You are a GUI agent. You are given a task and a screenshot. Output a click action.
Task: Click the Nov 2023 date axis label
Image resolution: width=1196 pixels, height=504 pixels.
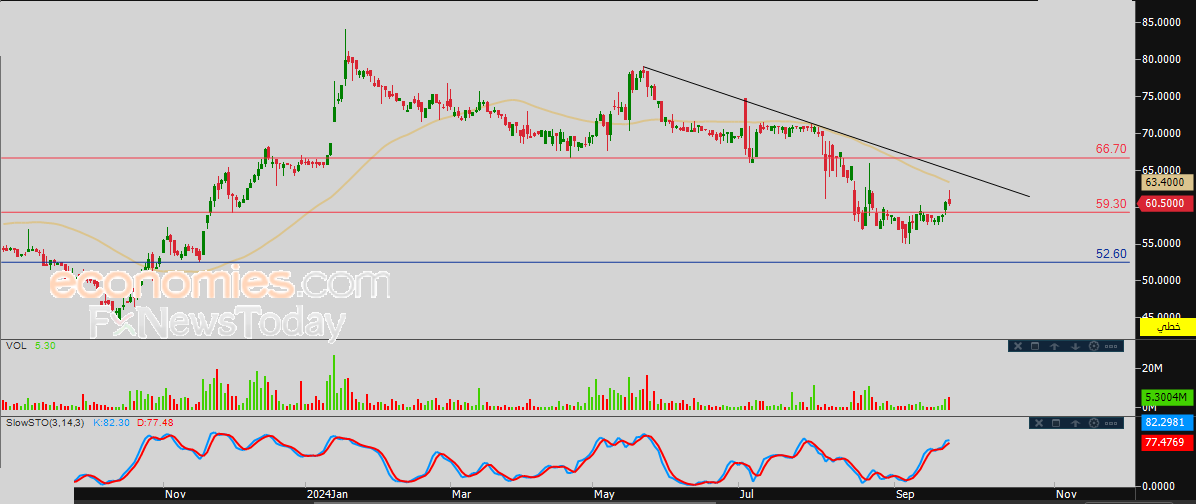click(175, 496)
